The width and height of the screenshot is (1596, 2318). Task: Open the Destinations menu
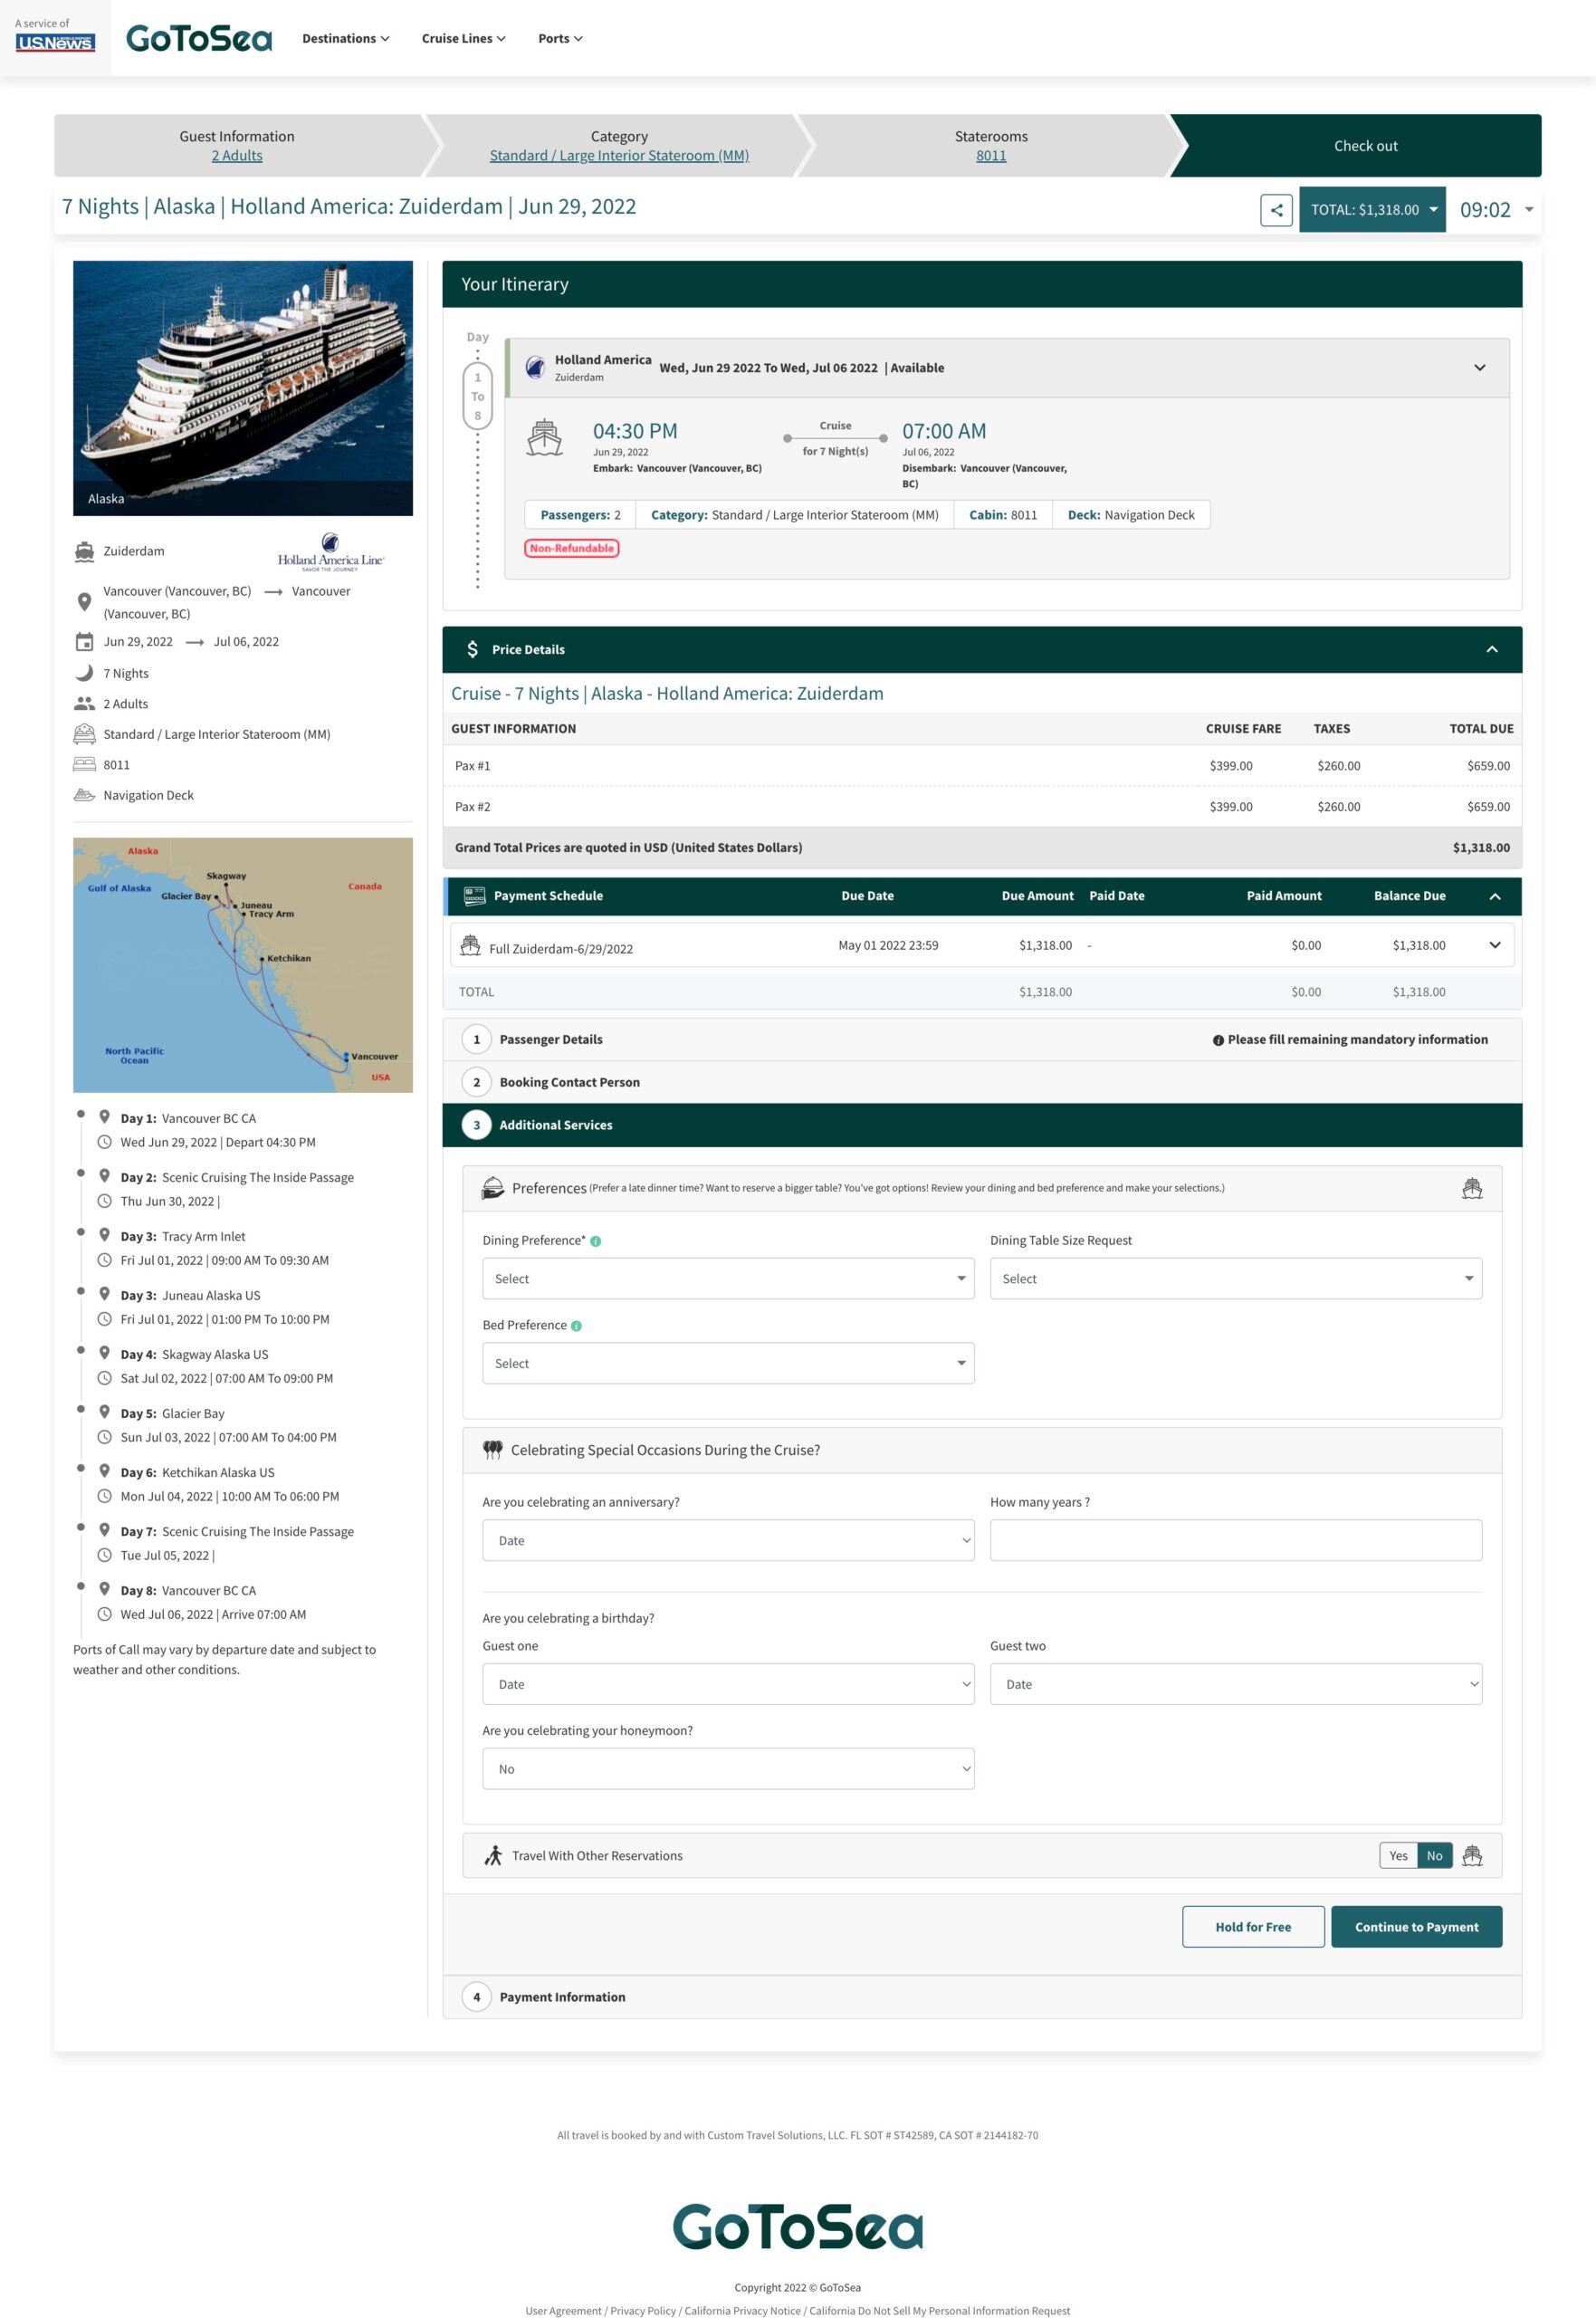click(x=346, y=38)
